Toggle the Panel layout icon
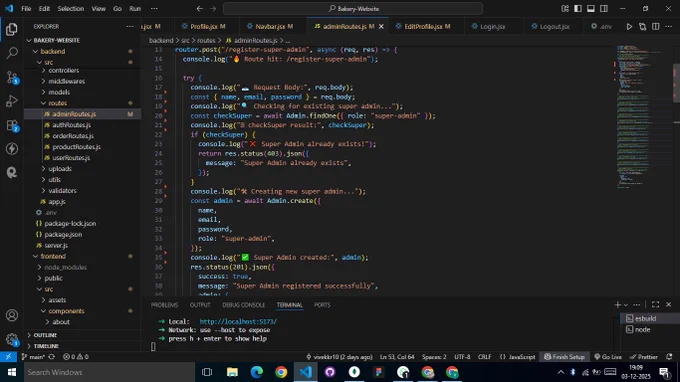Screen dimensions: 680x382 point(591,9)
